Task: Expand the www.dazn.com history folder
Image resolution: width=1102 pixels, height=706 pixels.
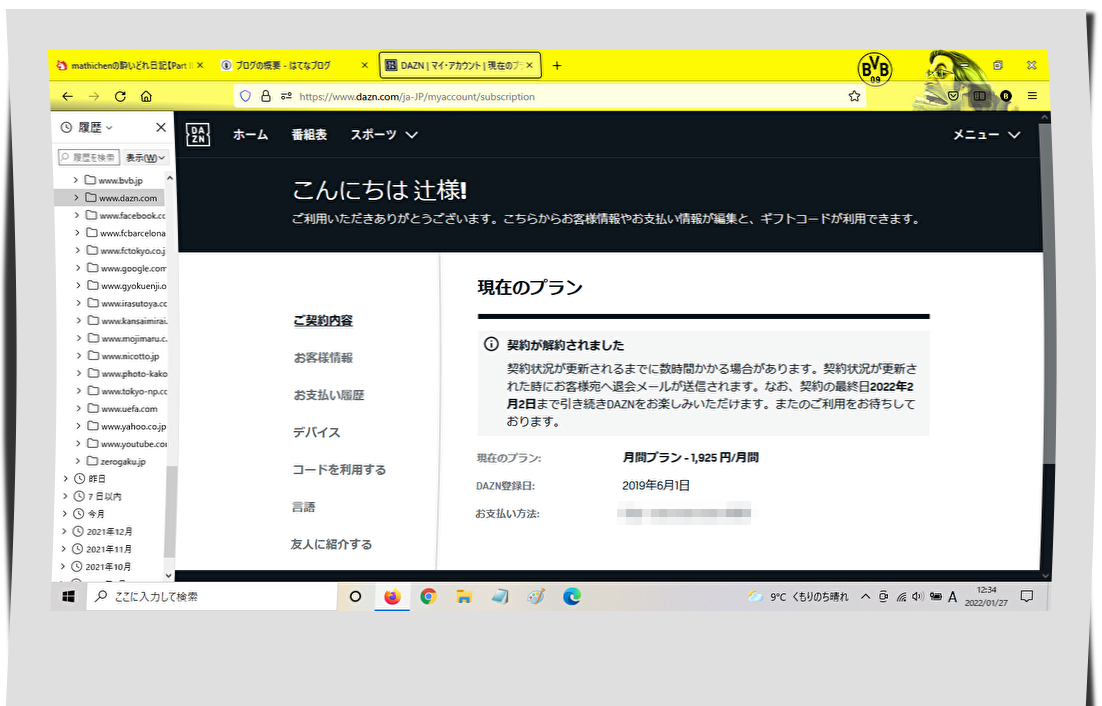Action: pos(77,197)
